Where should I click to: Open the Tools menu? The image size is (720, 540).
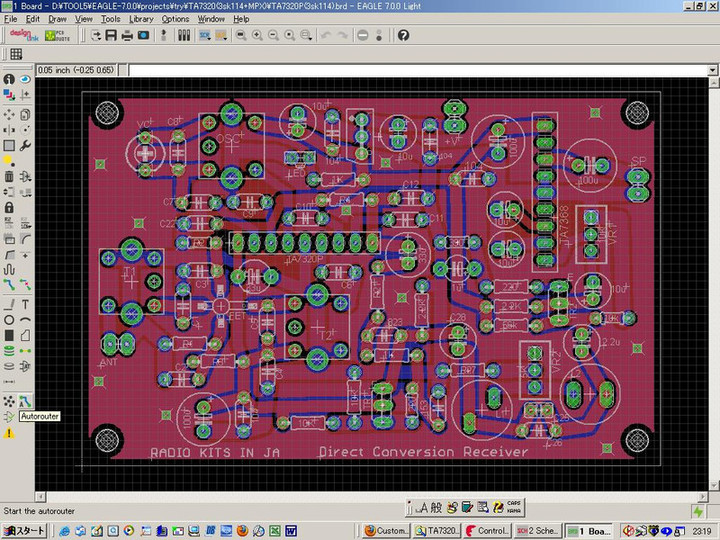(x=110, y=19)
